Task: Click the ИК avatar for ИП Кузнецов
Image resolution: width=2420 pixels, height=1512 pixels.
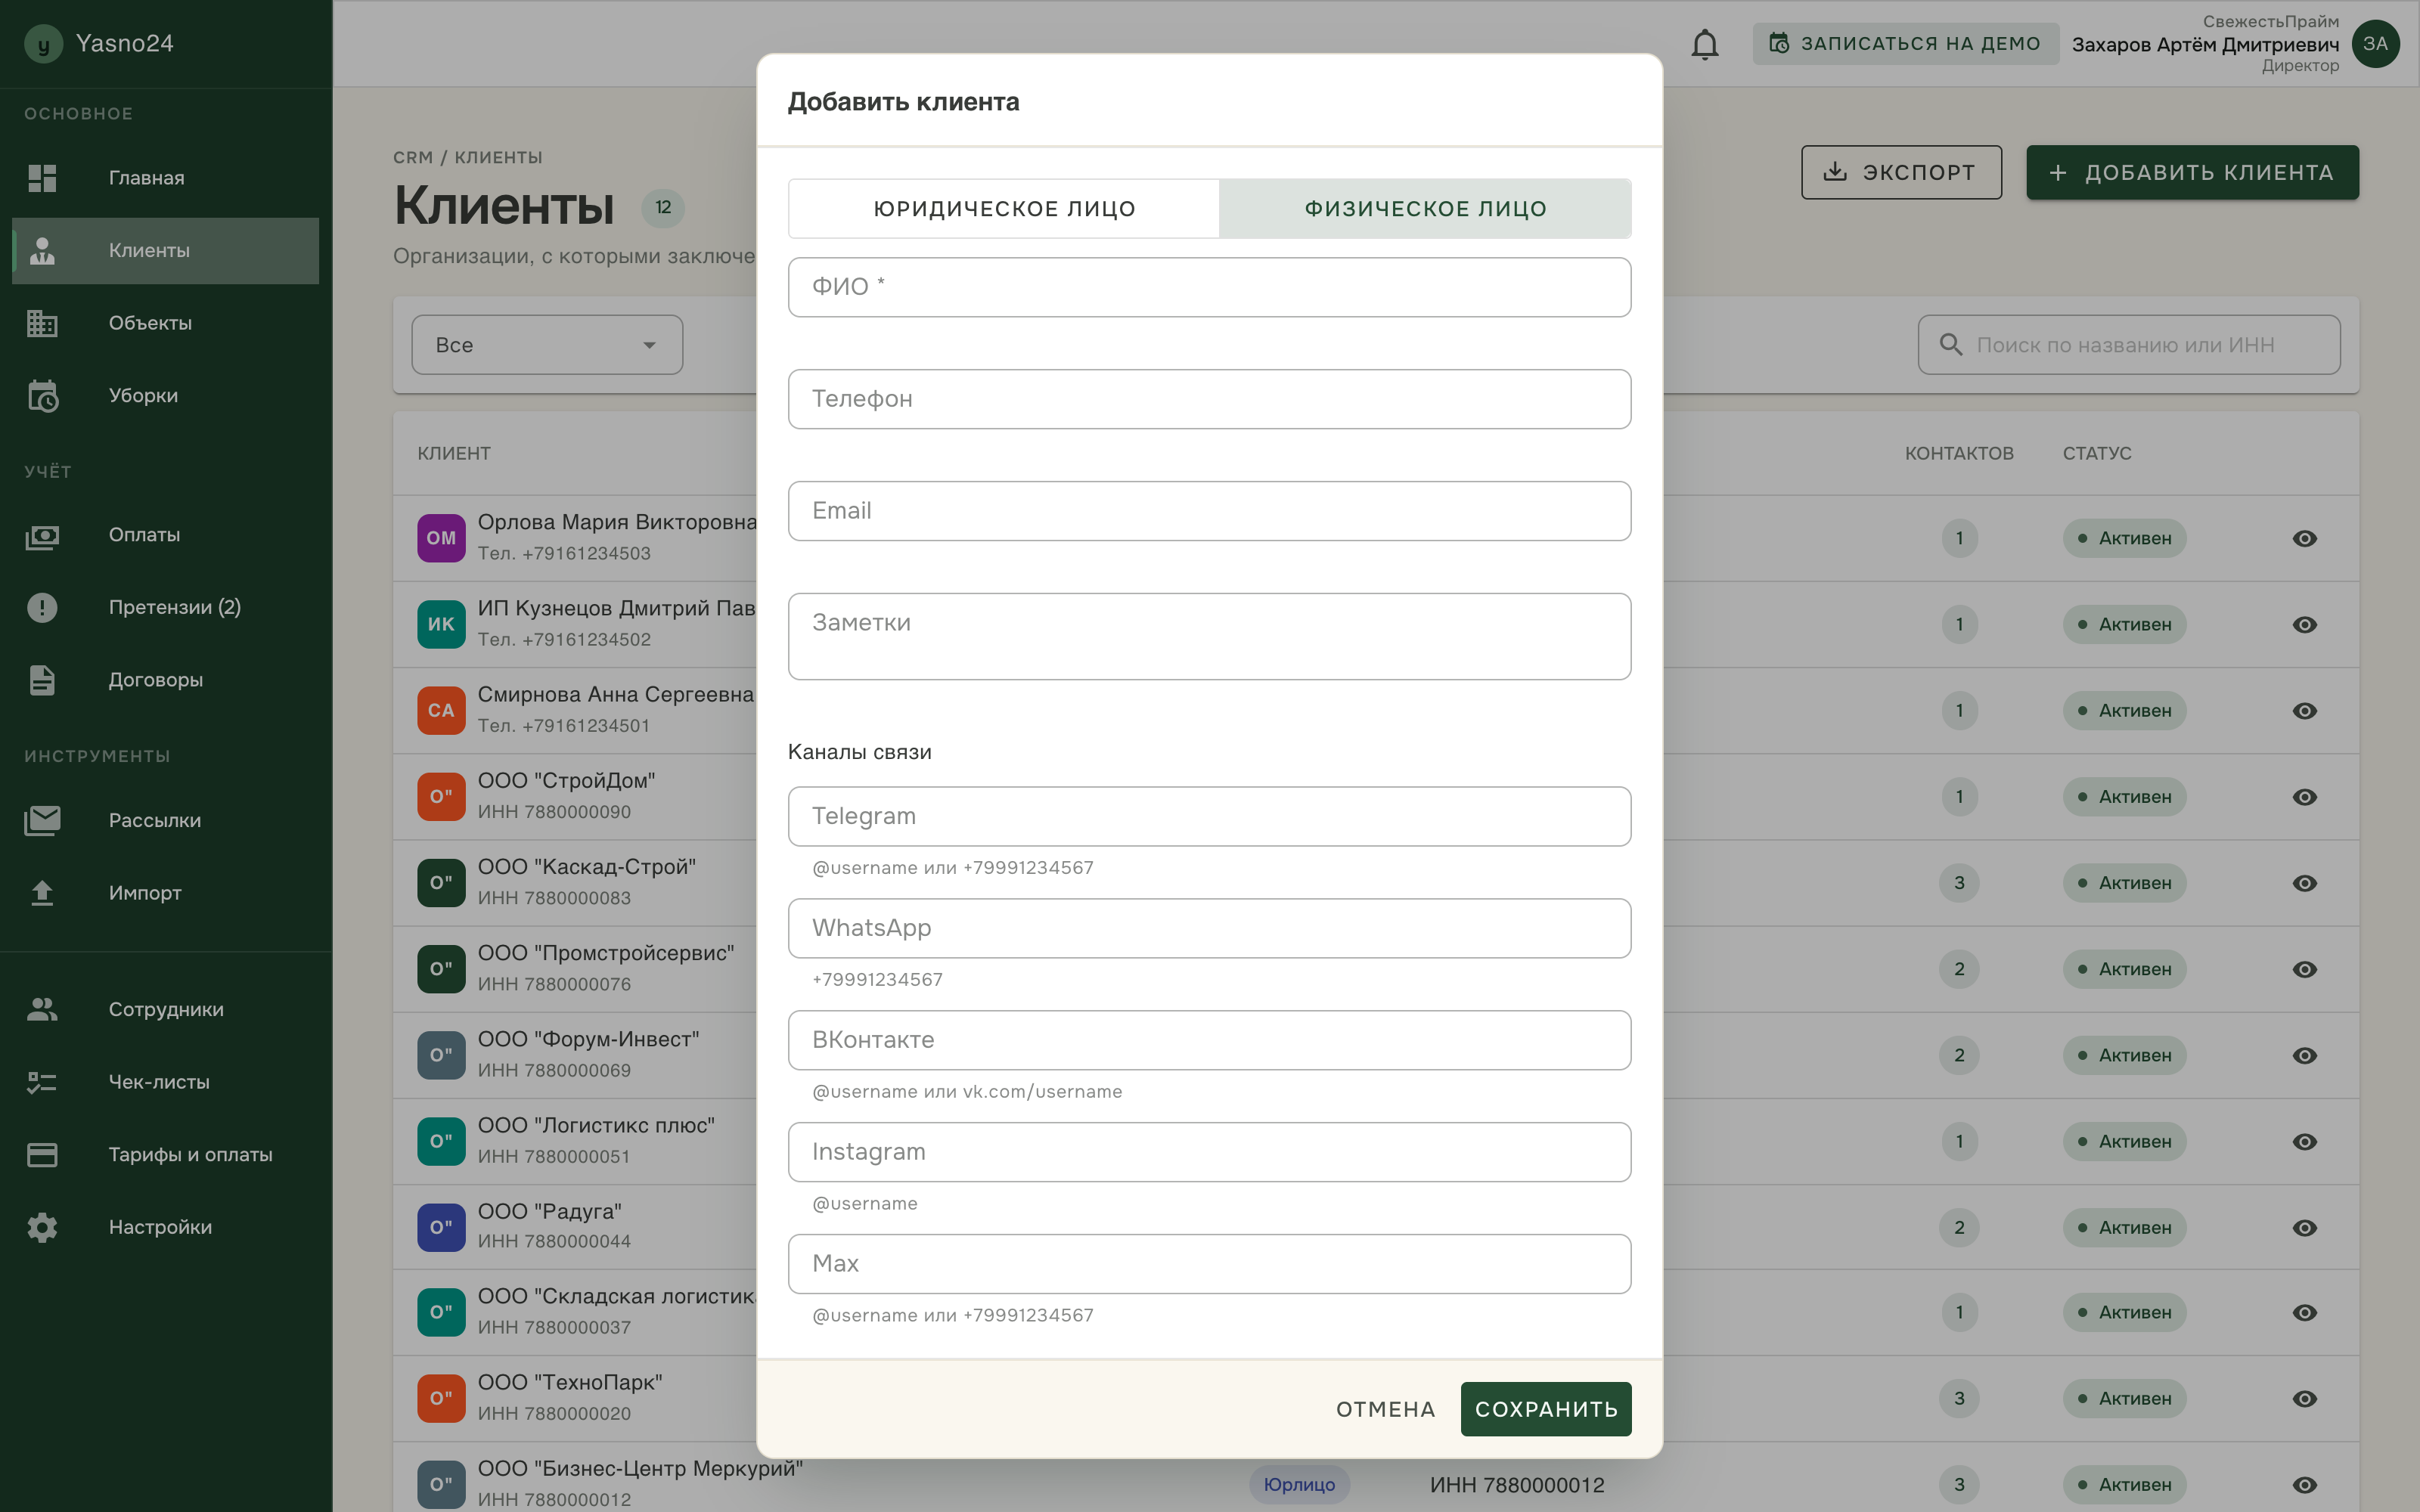Action: point(441,624)
